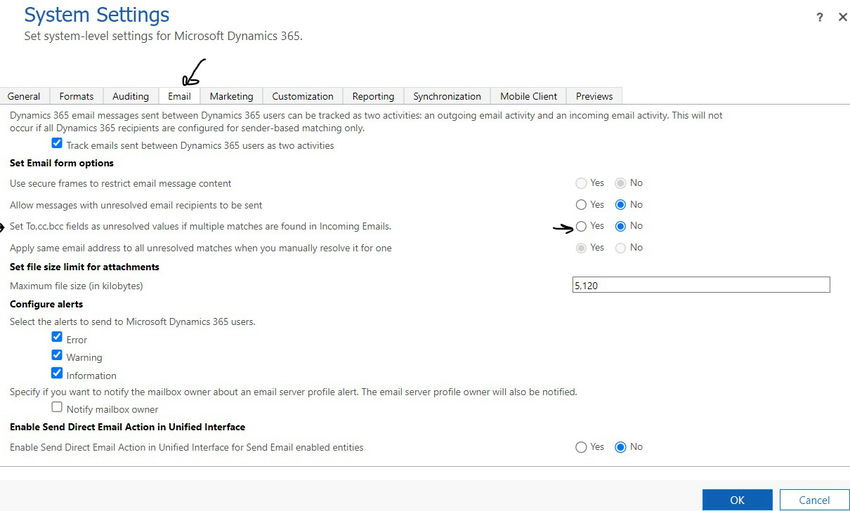
Task: Click the Set Email form options heading
Action: pyautogui.click(x=62, y=163)
